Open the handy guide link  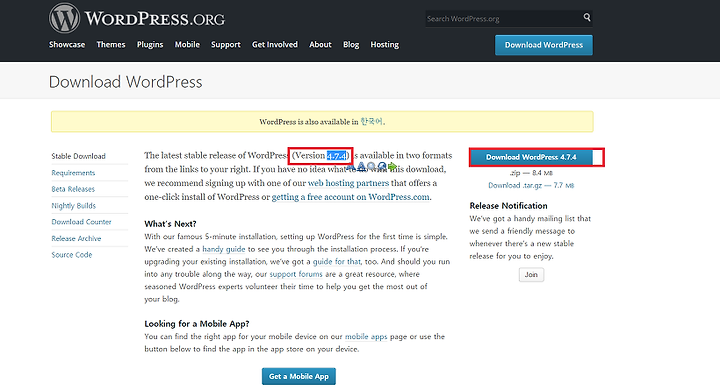(x=224, y=249)
